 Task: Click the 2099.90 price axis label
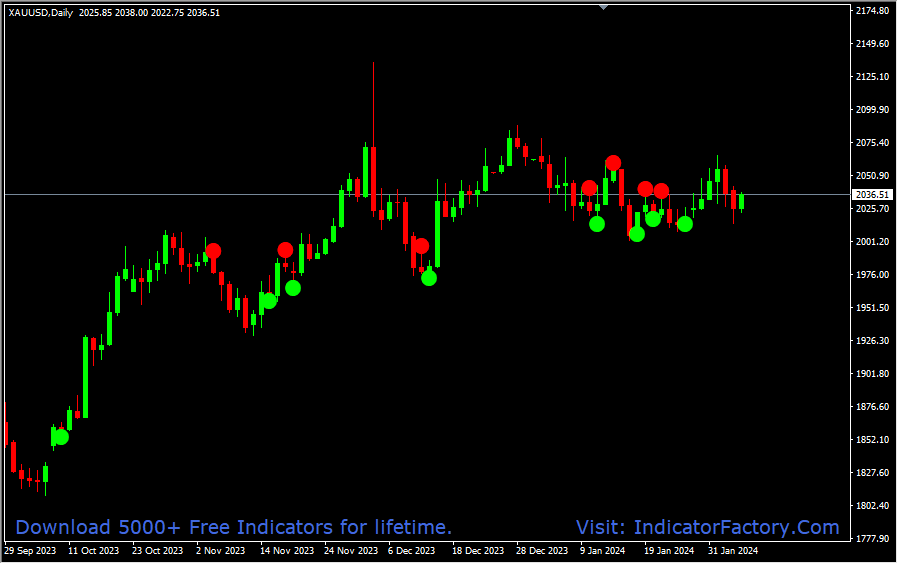[872, 109]
